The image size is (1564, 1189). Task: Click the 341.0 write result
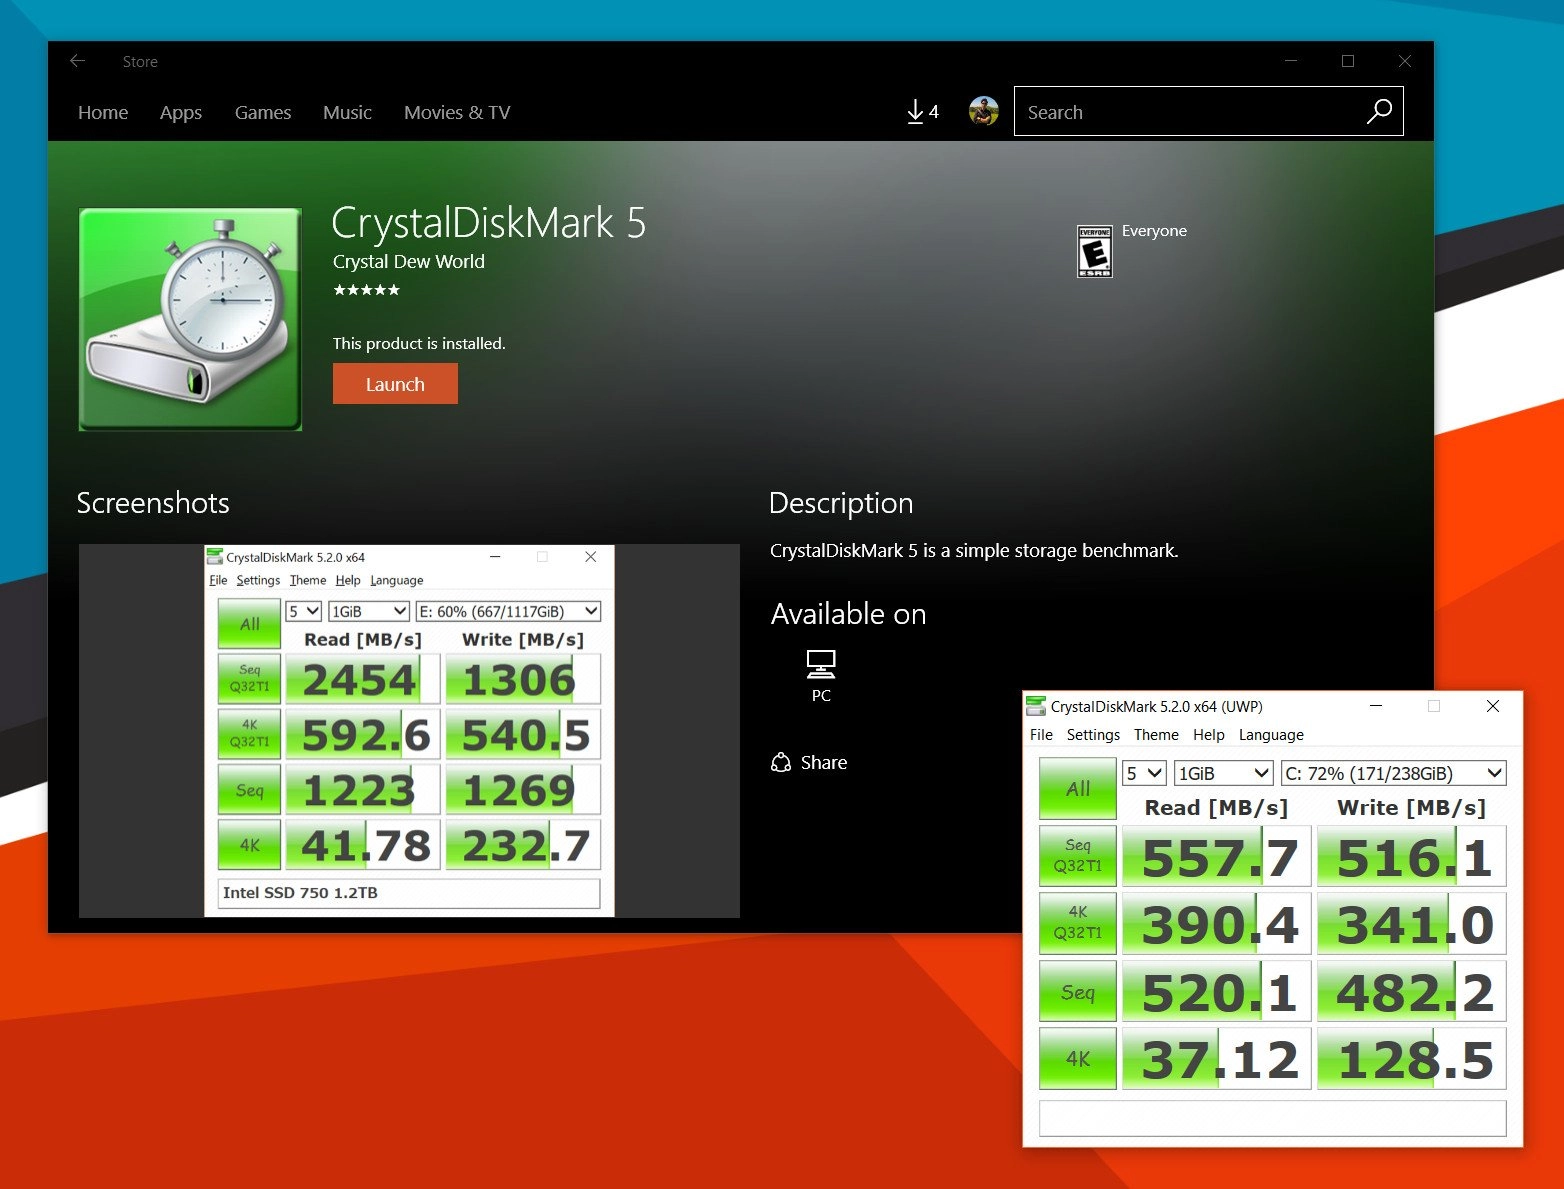pos(1411,923)
